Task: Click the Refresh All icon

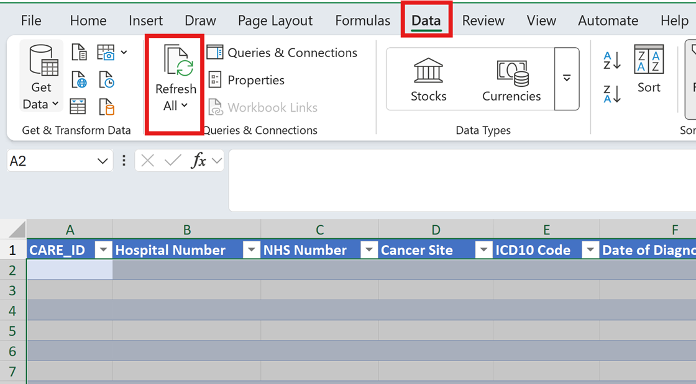Action: click(x=178, y=61)
